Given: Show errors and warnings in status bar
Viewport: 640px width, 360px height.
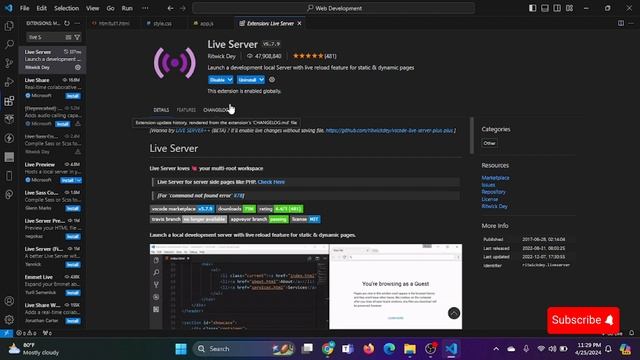Looking at the screenshot, I should click(x=26, y=333).
